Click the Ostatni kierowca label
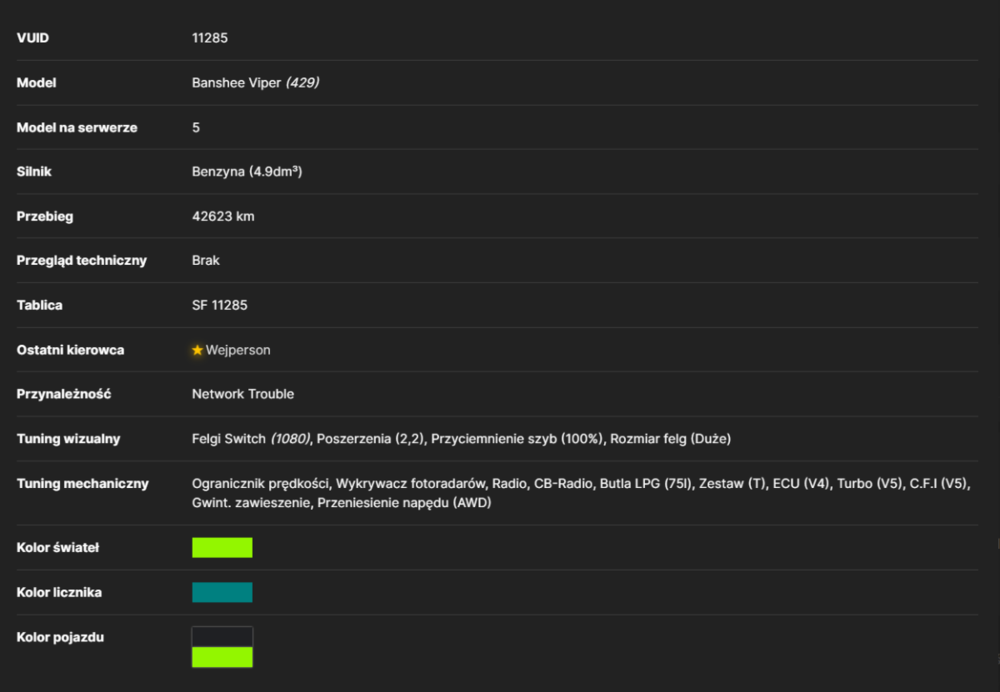The width and height of the screenshot is (1000, 692). [x=70, y=350]
